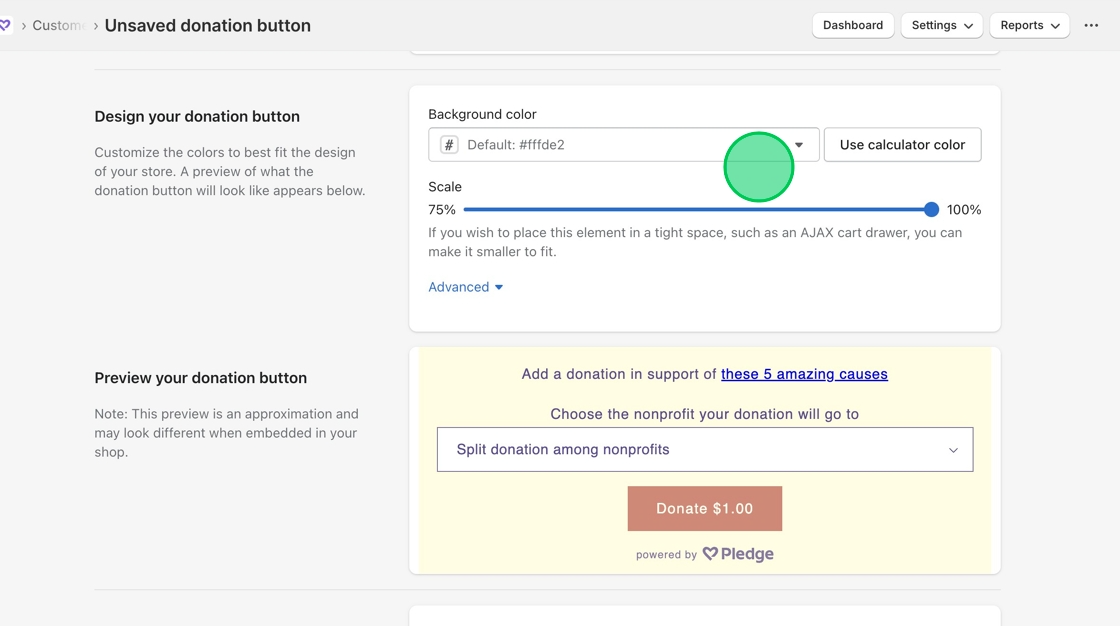Screen dimensions: 1120x626
Task: Click the 'Design your donation button' heading
Action: [x=197, y=116]
